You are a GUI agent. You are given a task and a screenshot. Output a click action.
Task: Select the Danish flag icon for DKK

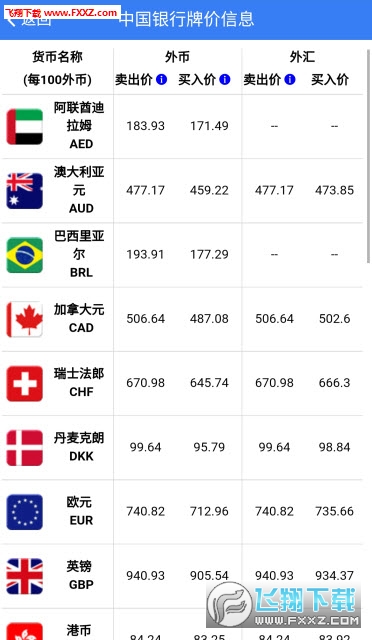coord(25,448)
